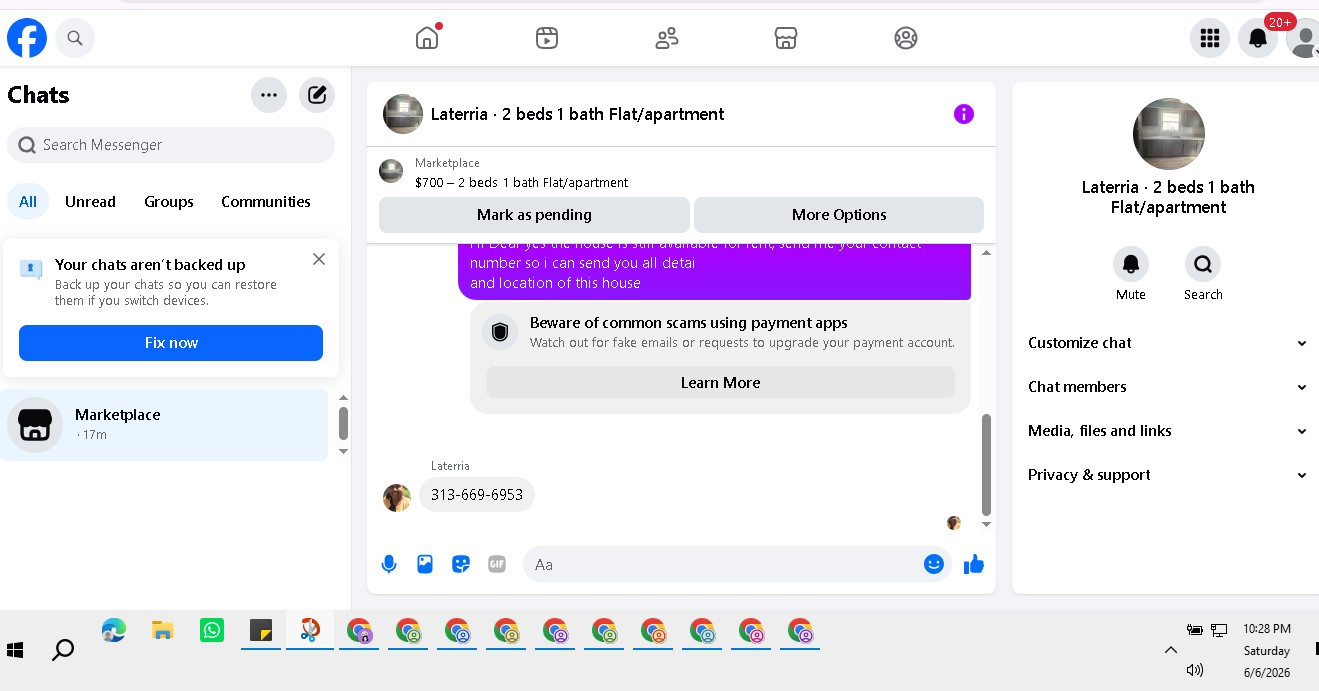This screenshot has width=1319, height=691.
Task: Switch to the Groups tab
Action: [169, 201]
